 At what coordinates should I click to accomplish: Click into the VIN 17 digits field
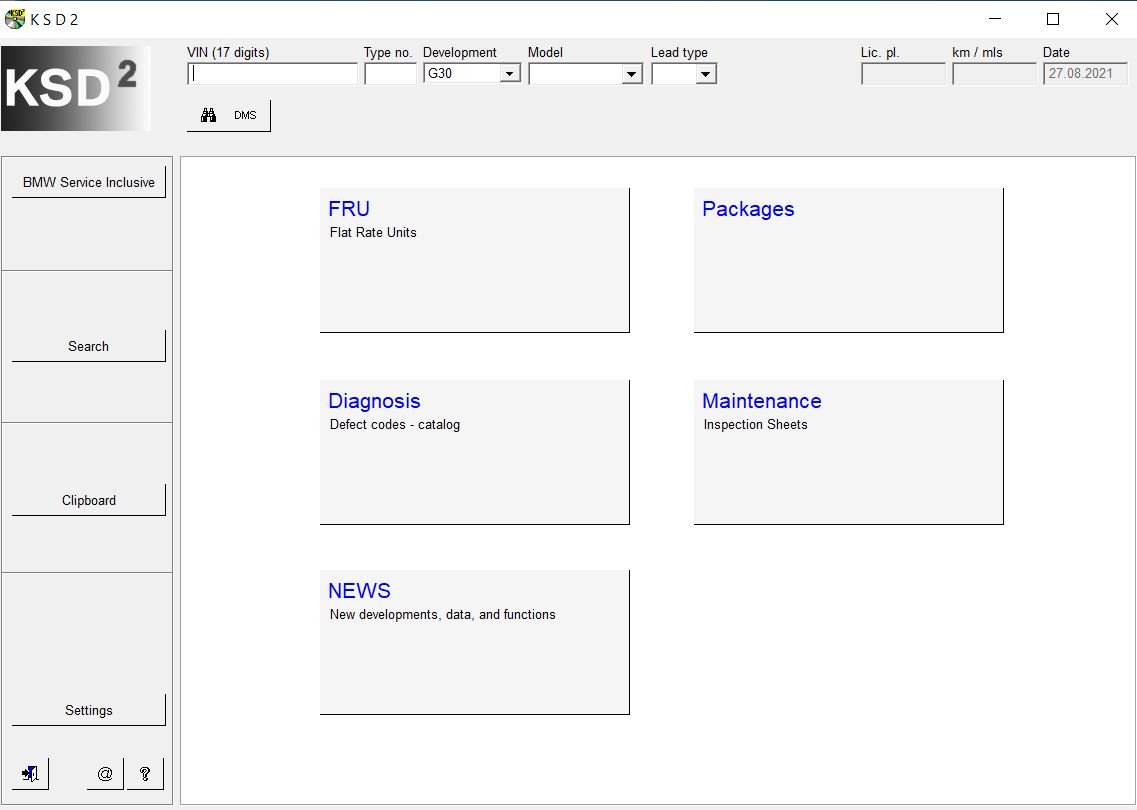click(273, 74)
